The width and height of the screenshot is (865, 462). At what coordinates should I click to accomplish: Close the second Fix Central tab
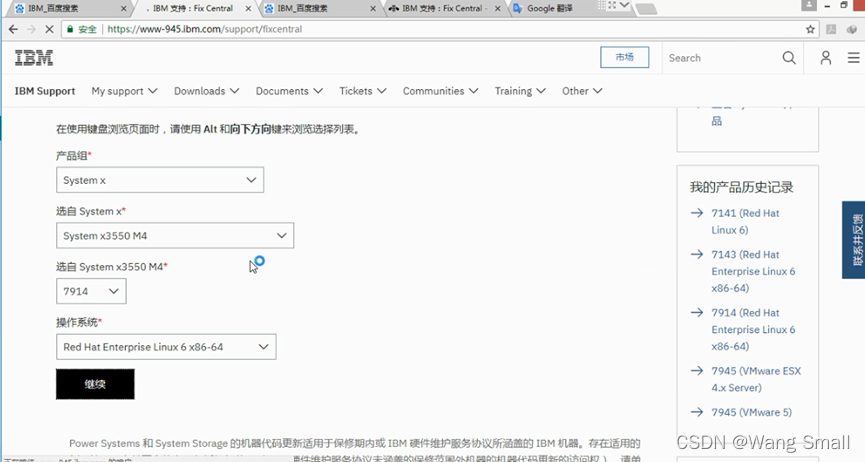click(498, 8)
